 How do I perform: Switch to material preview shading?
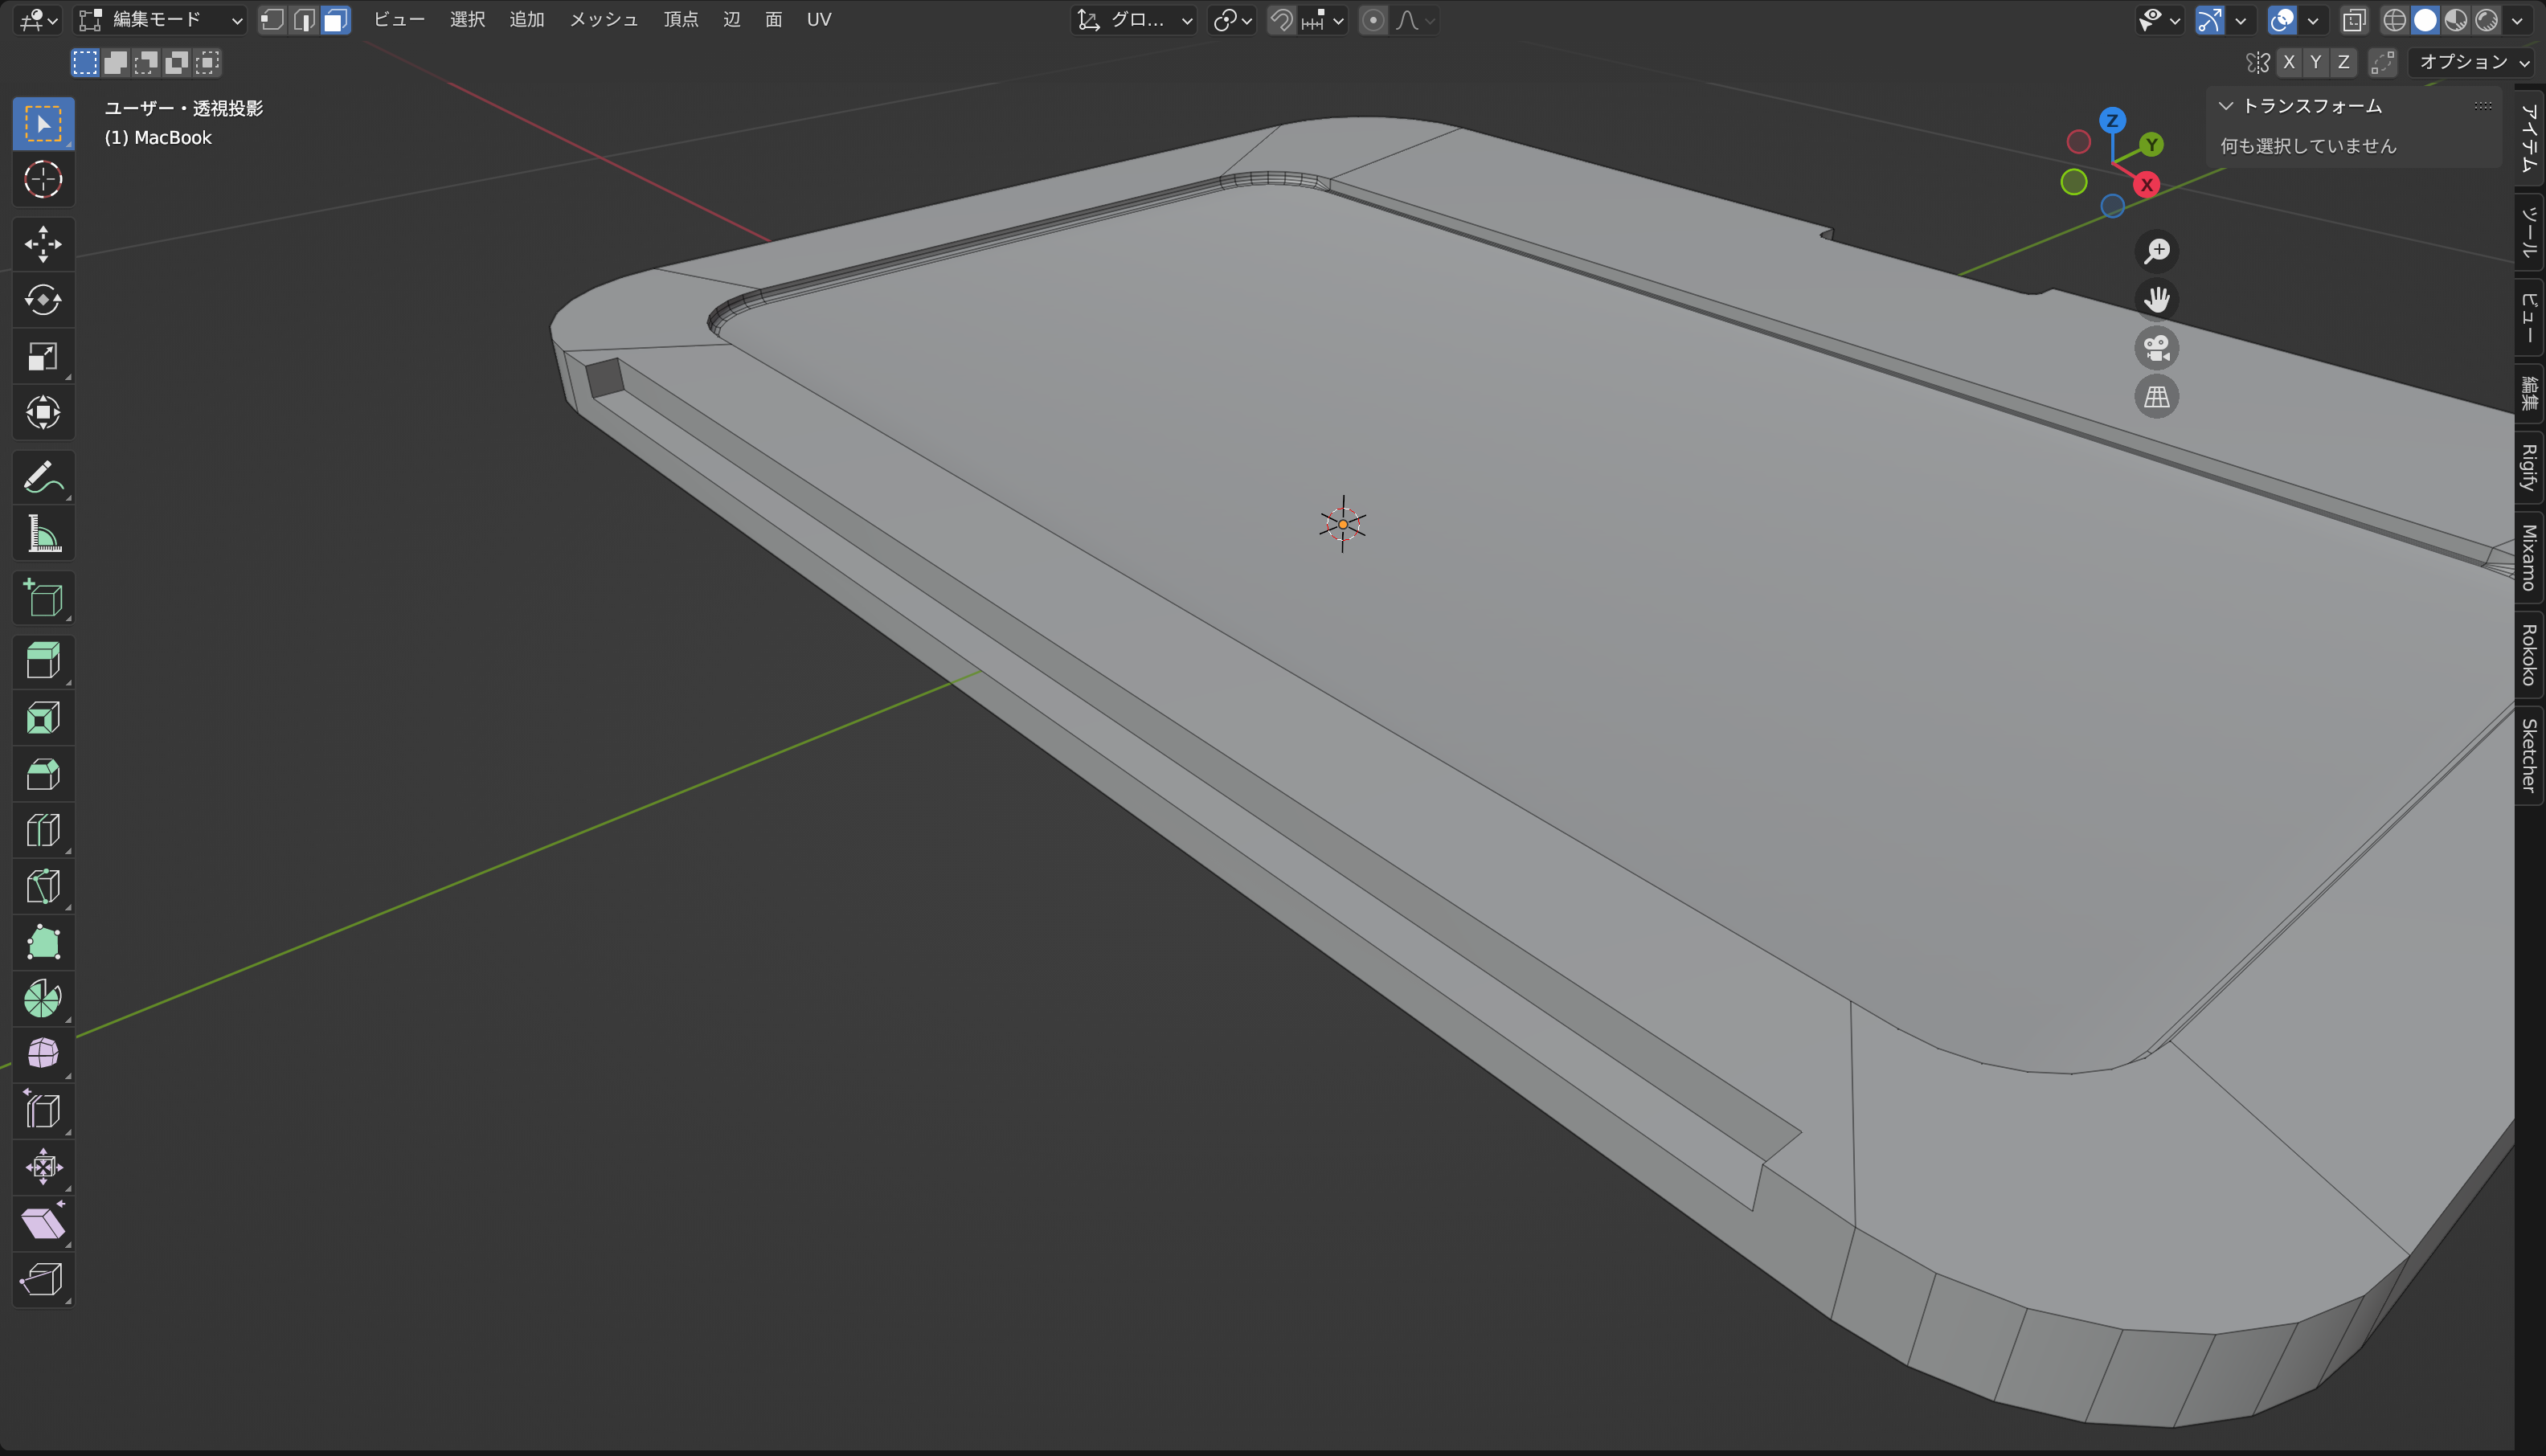coord(2456,20)
